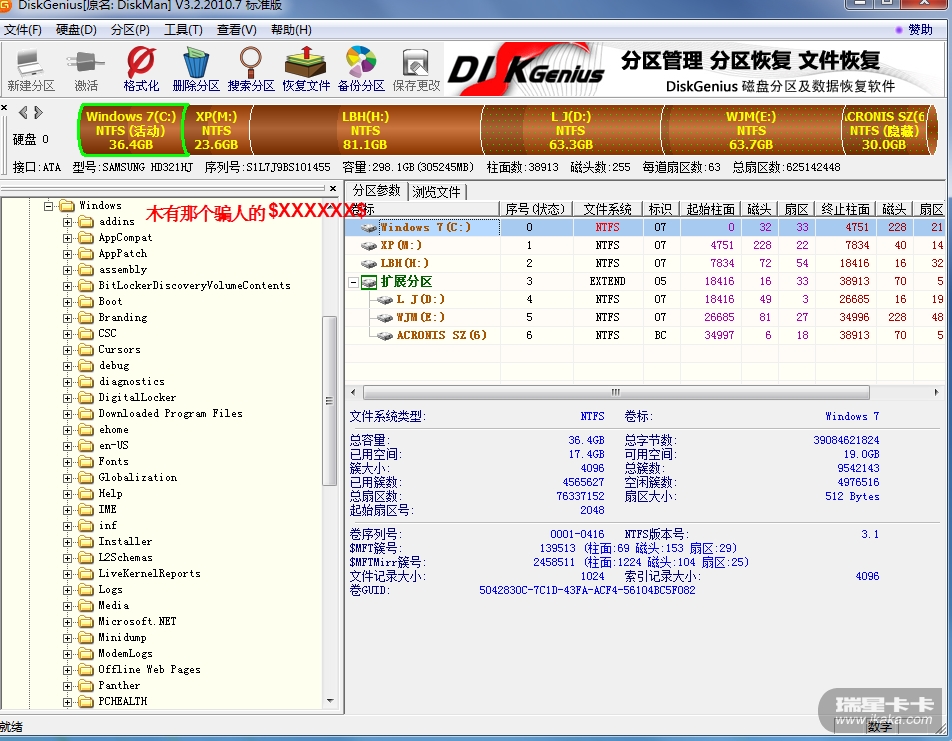This screenshot has height=741, width=952.
Task: Expand the Cursors folder node
Action: tap(67, 350)
